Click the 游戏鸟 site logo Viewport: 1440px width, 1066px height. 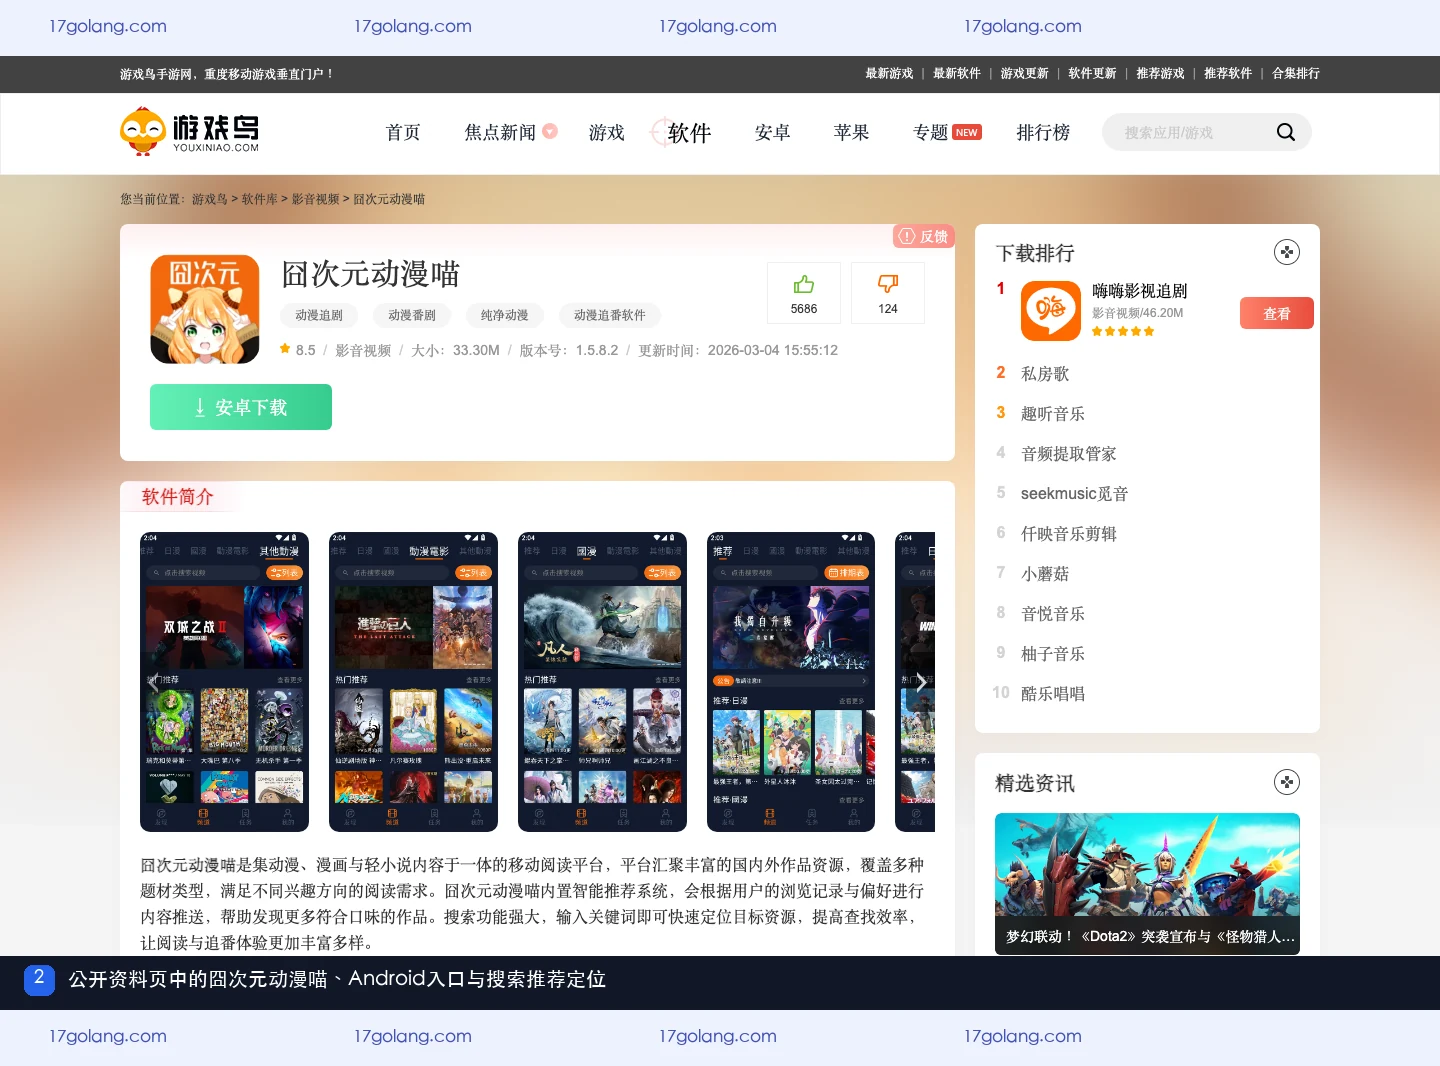(189, 131)
